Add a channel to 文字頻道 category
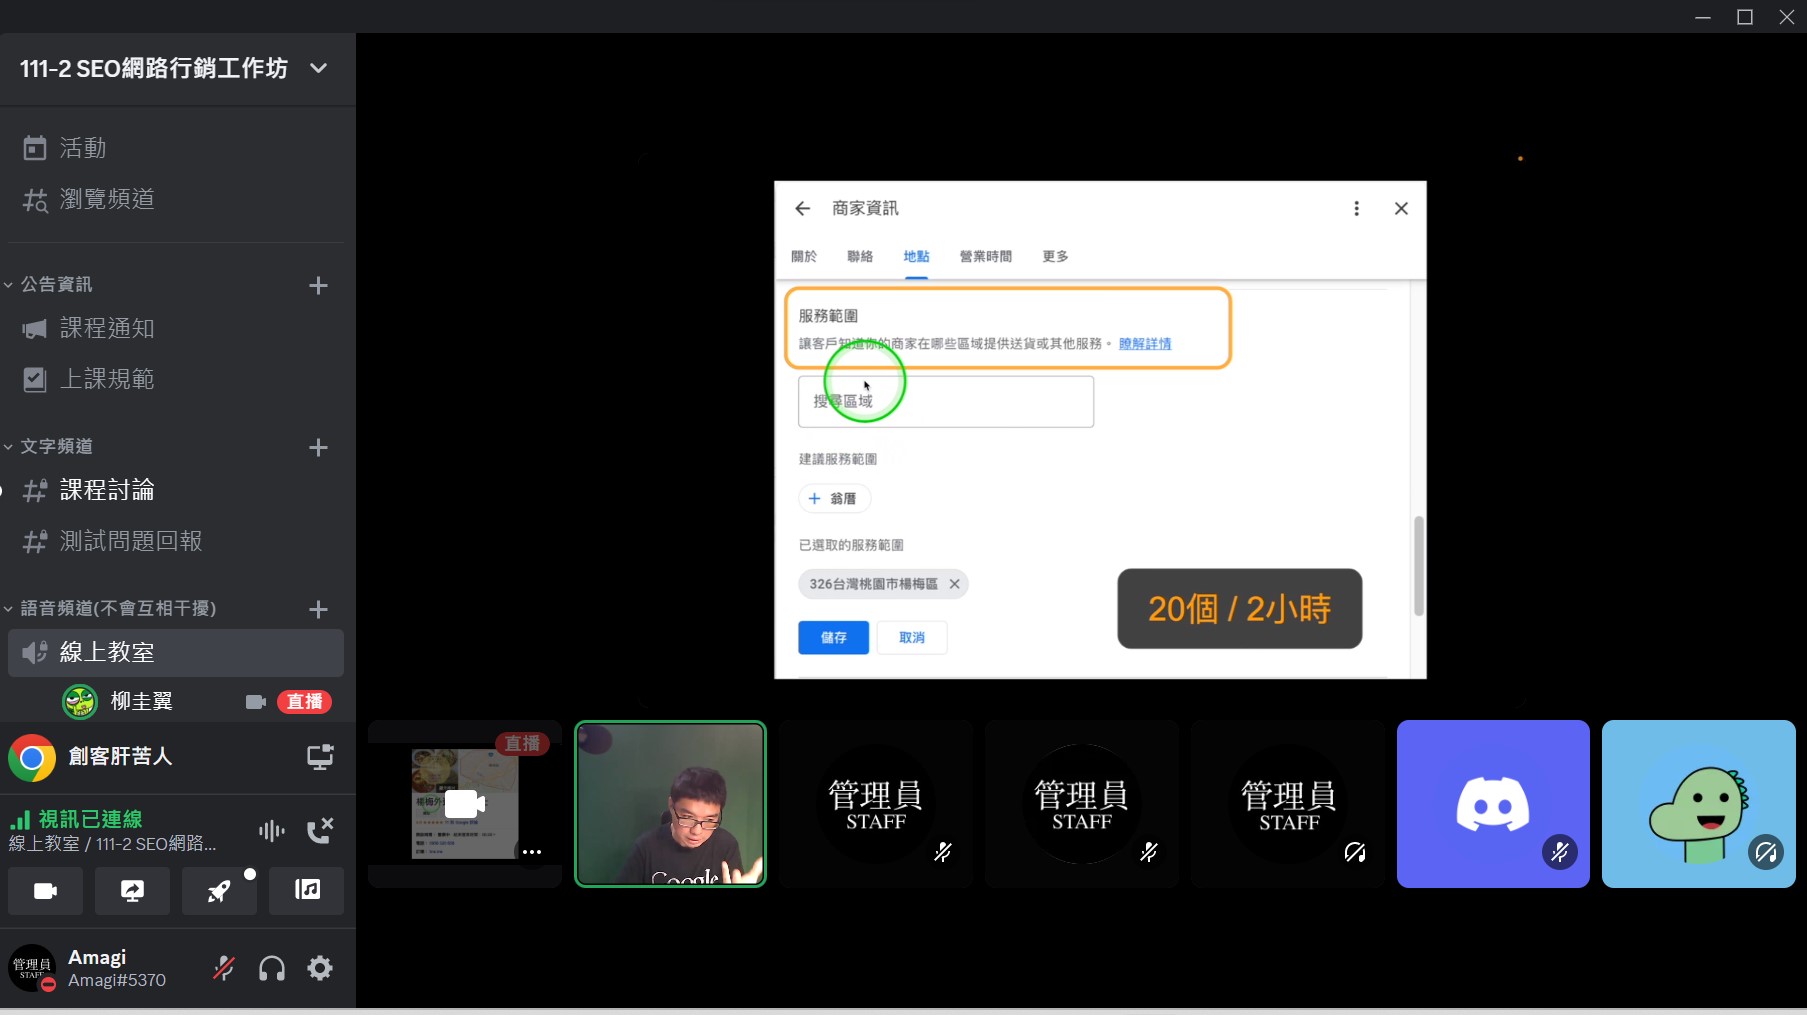This screenshot has width=1807, height=1015. (318, 447)
